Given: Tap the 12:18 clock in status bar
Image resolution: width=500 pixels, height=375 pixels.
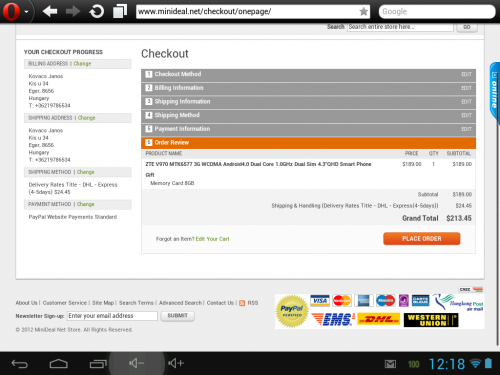Looking at the screenshot, I should click(447, 364).
